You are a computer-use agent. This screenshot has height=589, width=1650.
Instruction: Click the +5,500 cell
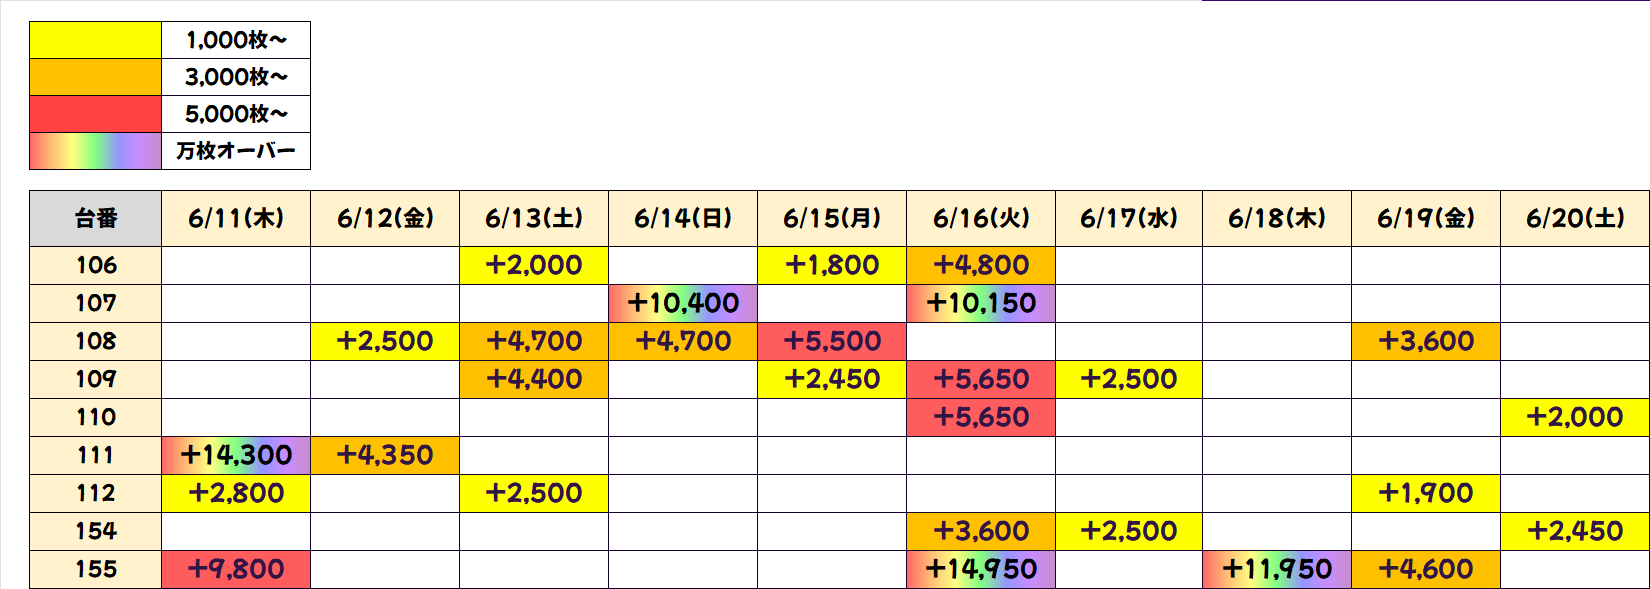[832, 341]
